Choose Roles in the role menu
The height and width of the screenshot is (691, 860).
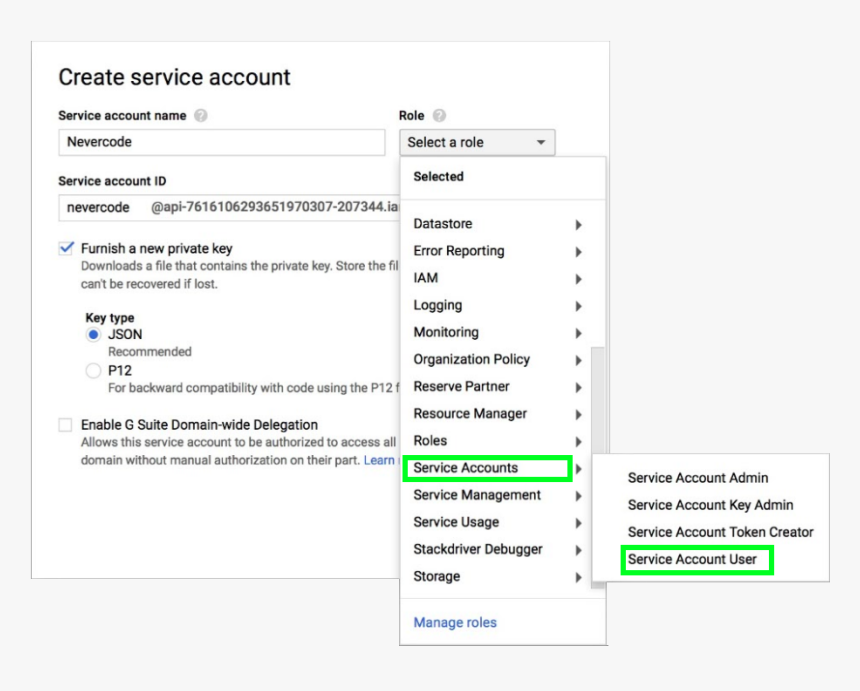(x=430, y=441)
